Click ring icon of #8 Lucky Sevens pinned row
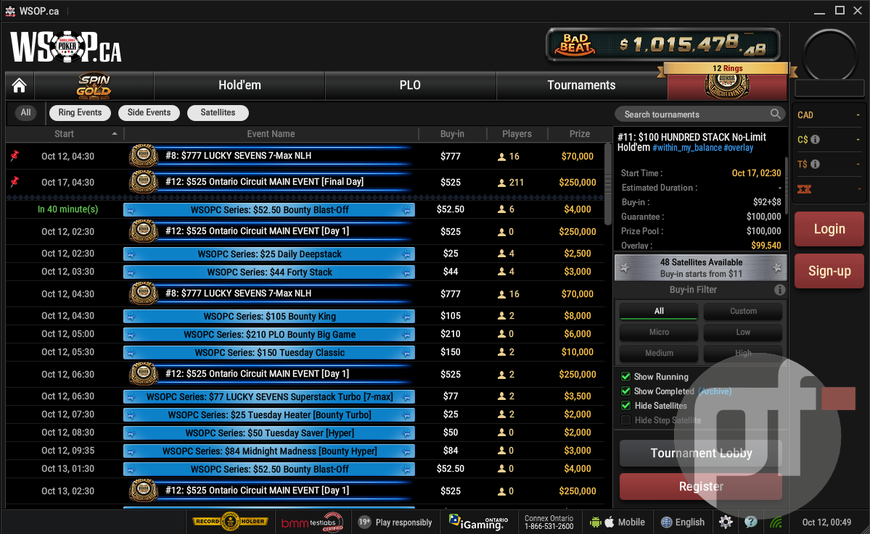Viewport: 870px width, 534px height. click(143, 156)
